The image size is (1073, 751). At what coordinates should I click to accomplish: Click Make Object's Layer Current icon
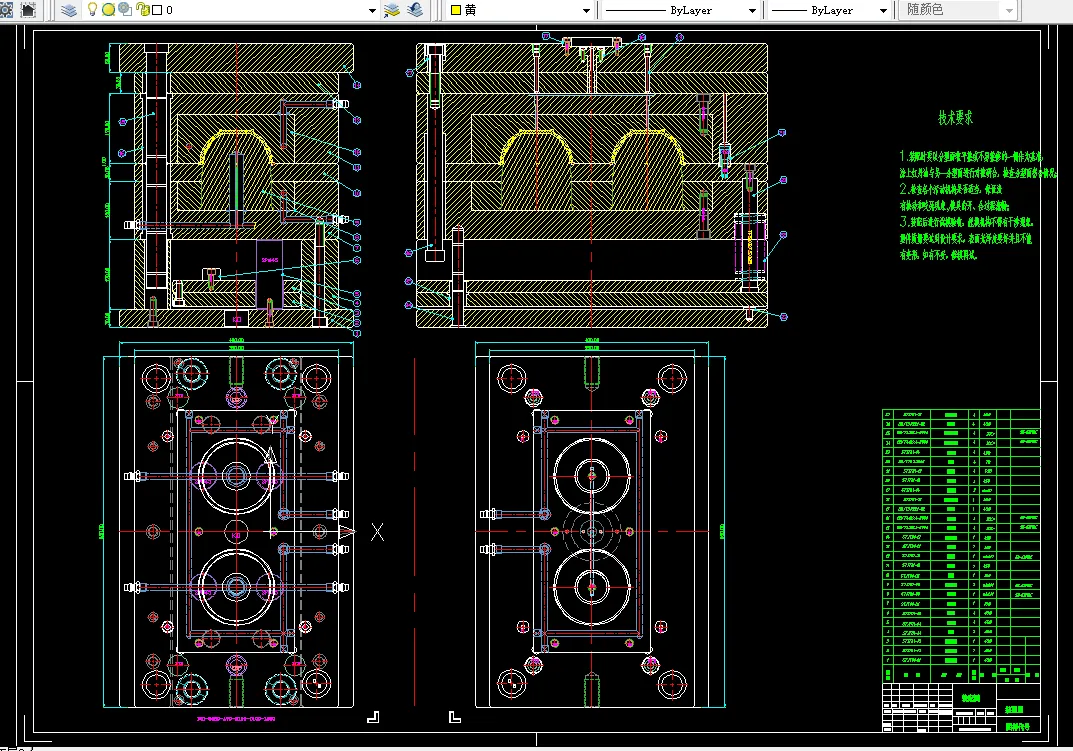[x=393, y=10]
